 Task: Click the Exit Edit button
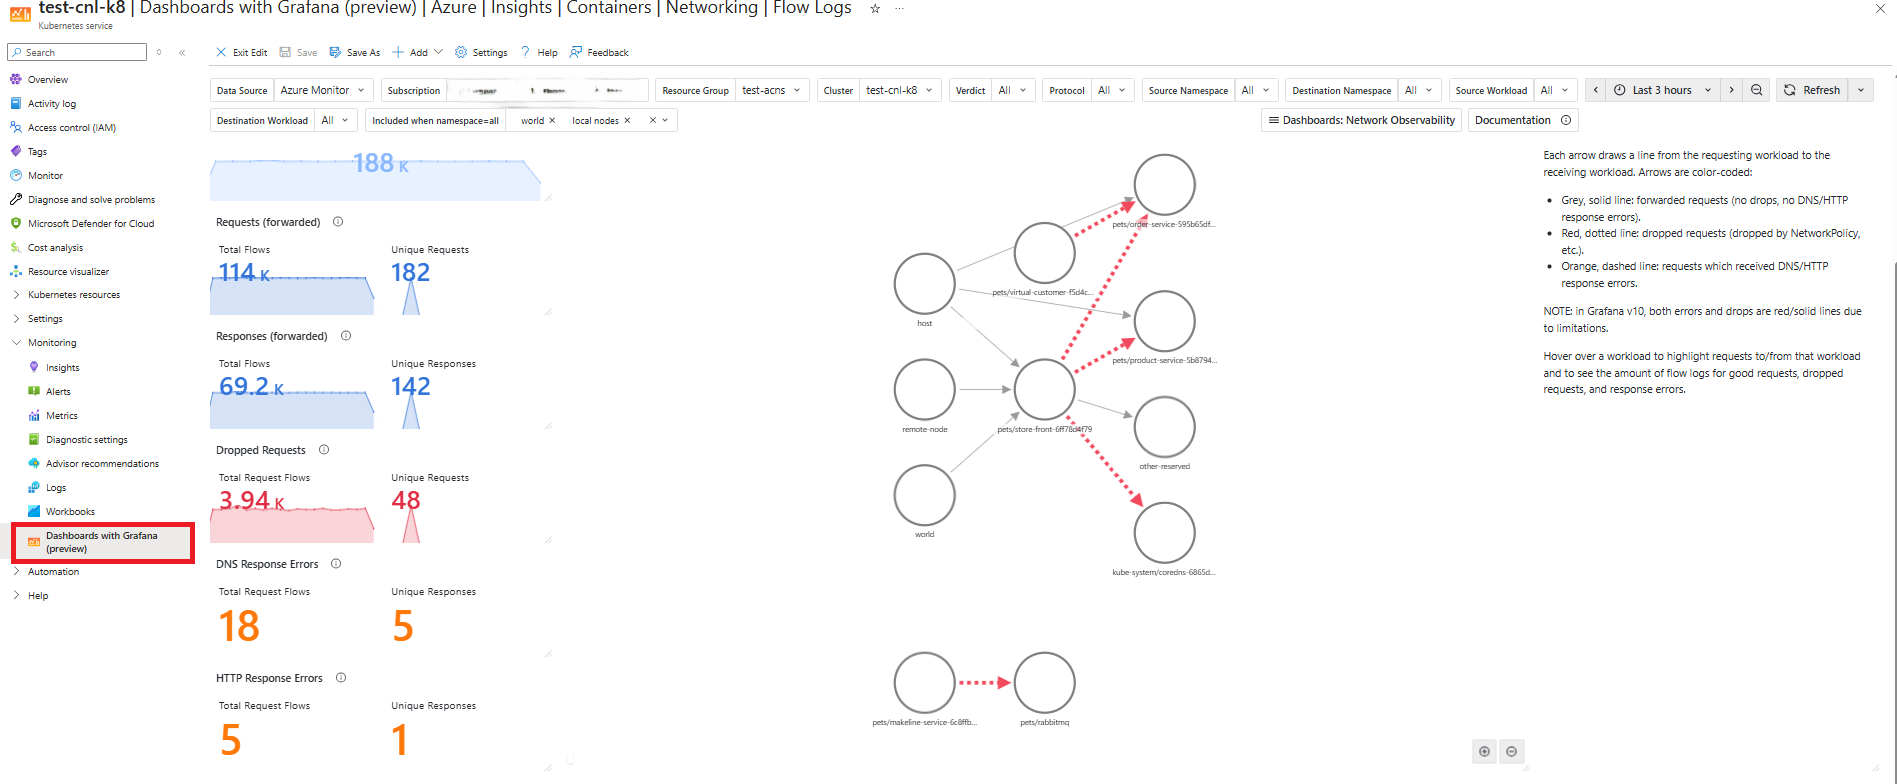coord(242,52)
